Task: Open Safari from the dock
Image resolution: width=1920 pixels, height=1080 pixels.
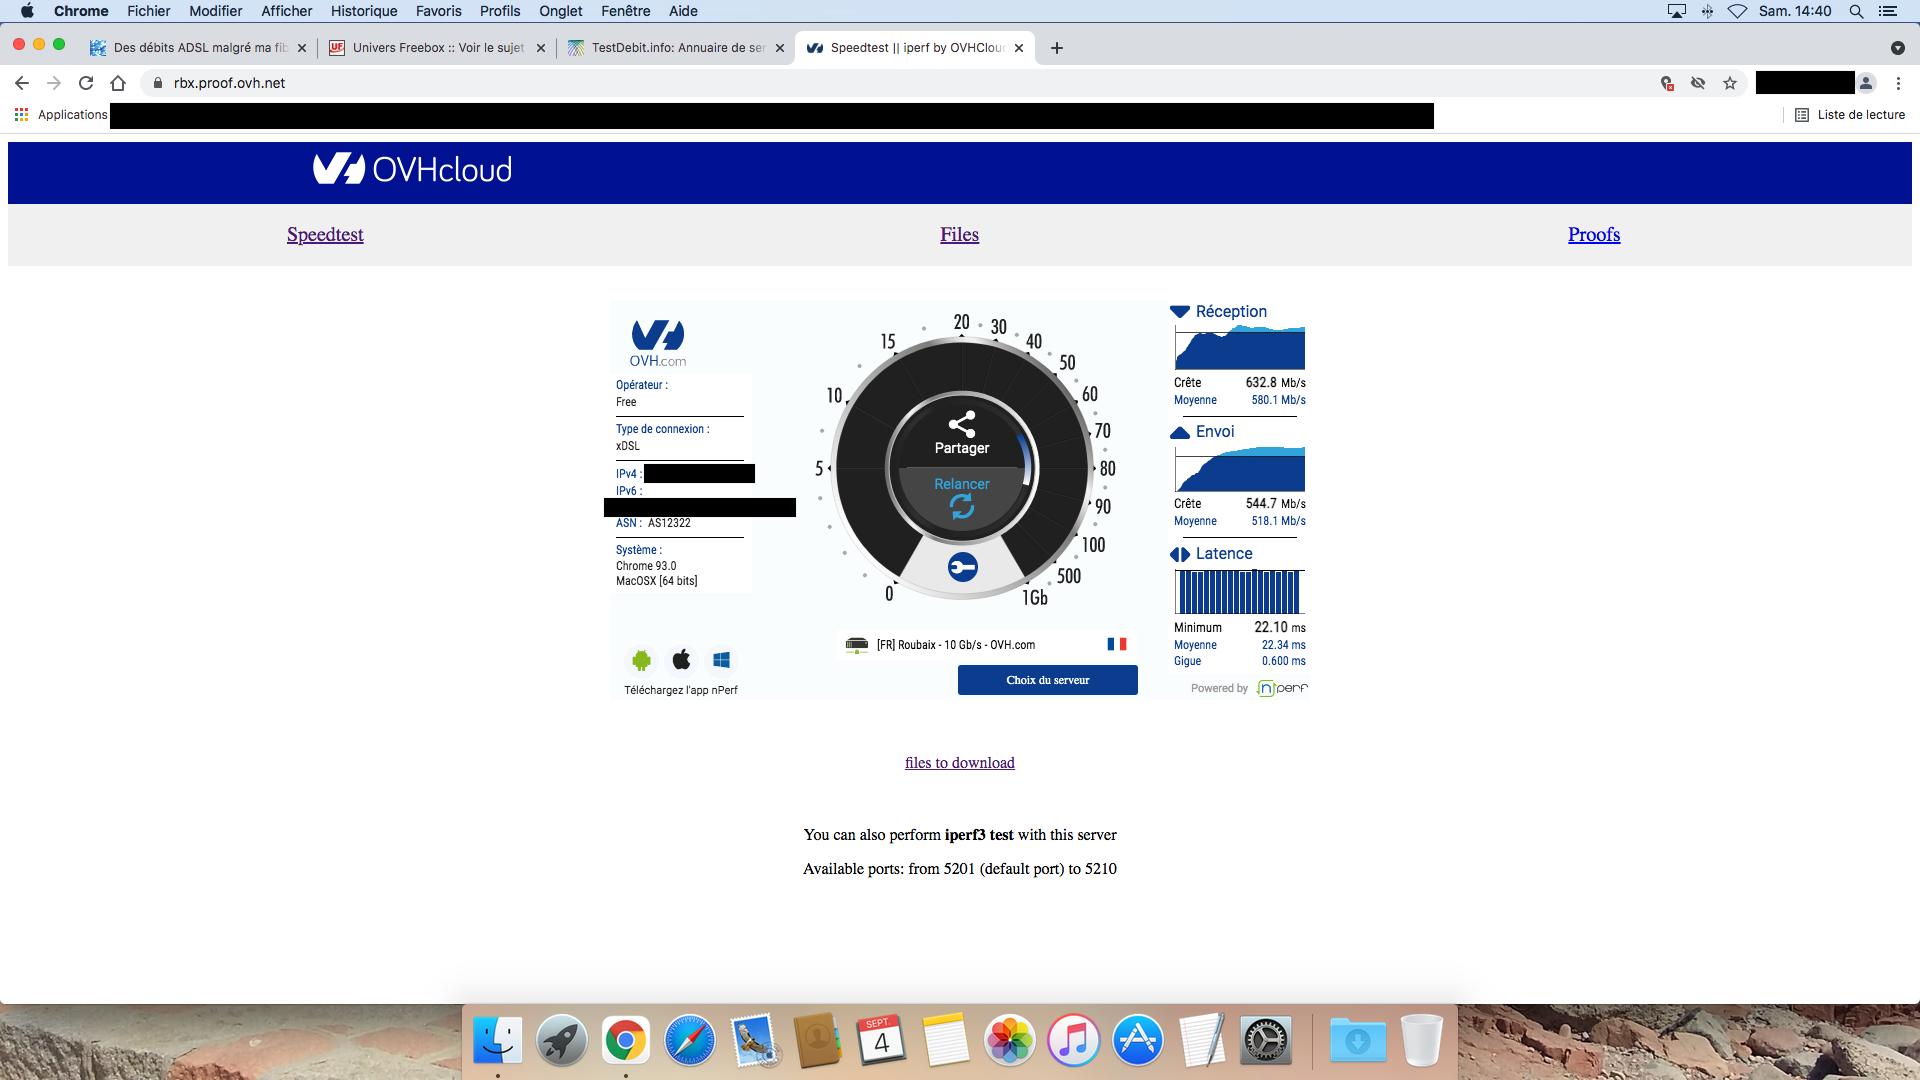Action: tap(689, 1041)
